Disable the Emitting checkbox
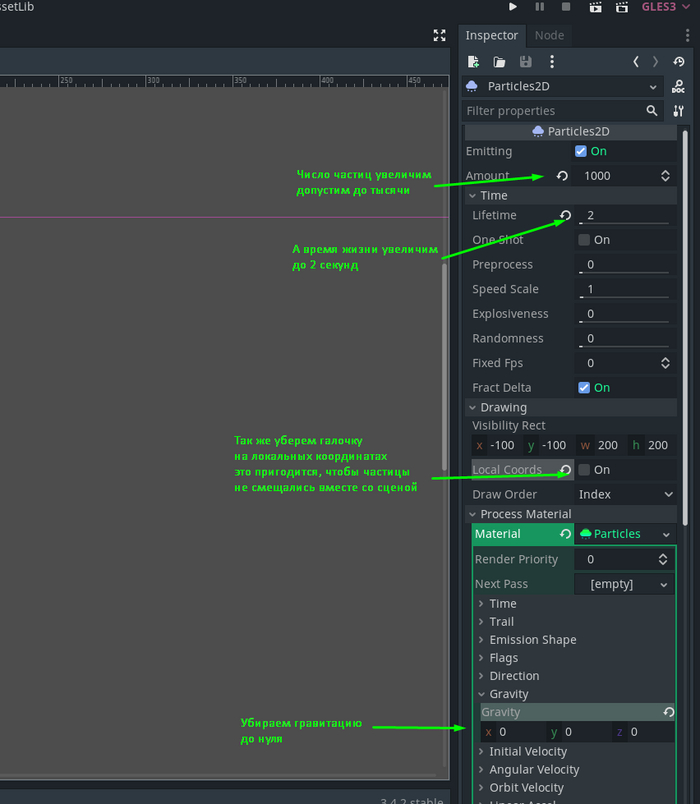The width and height of the screenshot is (700, 804). [581, 152]
